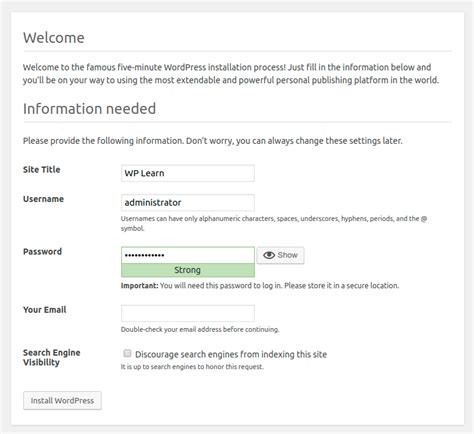Select the empty Your Email field
474x434 pixels.
tap(188, 313)
